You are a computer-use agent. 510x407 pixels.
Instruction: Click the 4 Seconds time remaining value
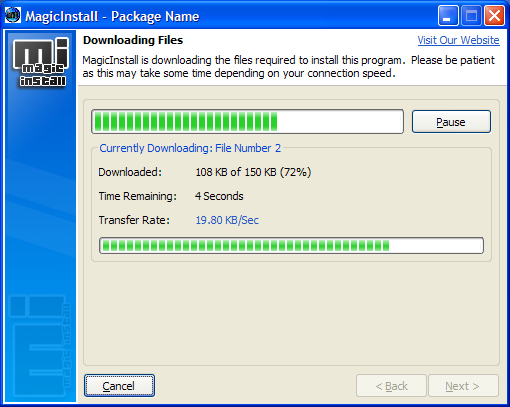[219, 196]
